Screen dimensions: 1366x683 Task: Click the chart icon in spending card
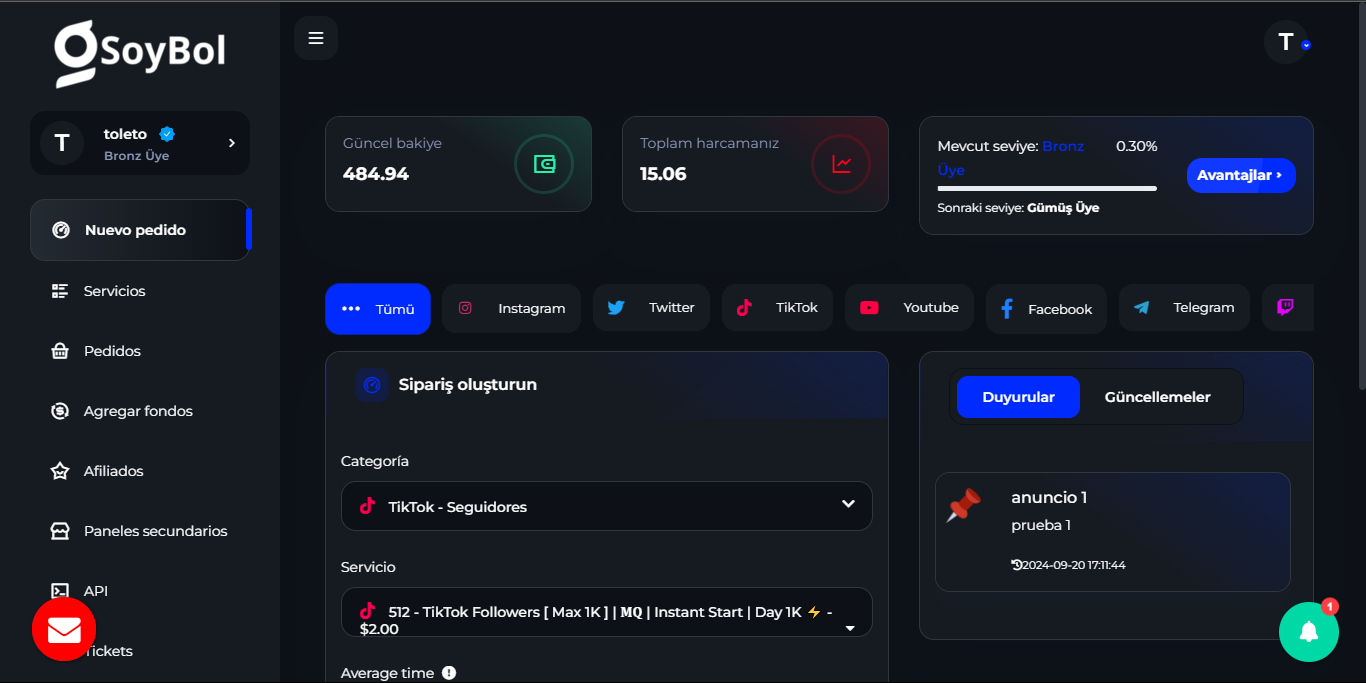pyautogui.click(x=841, y=164)
